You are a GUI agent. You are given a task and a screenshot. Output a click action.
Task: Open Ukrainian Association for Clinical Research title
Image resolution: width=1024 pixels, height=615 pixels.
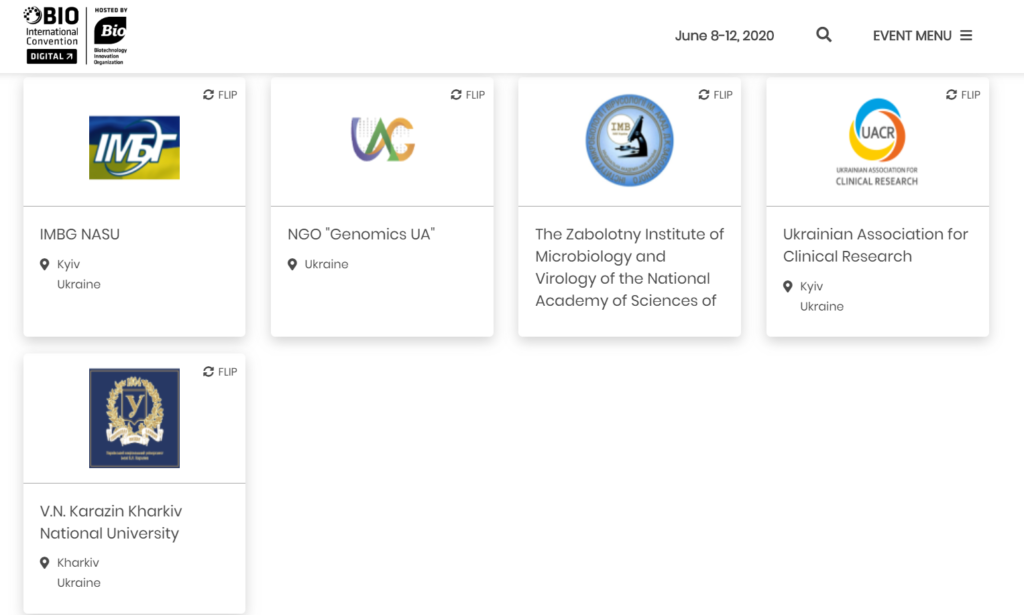pyautogui.click(x=875, y=245)
